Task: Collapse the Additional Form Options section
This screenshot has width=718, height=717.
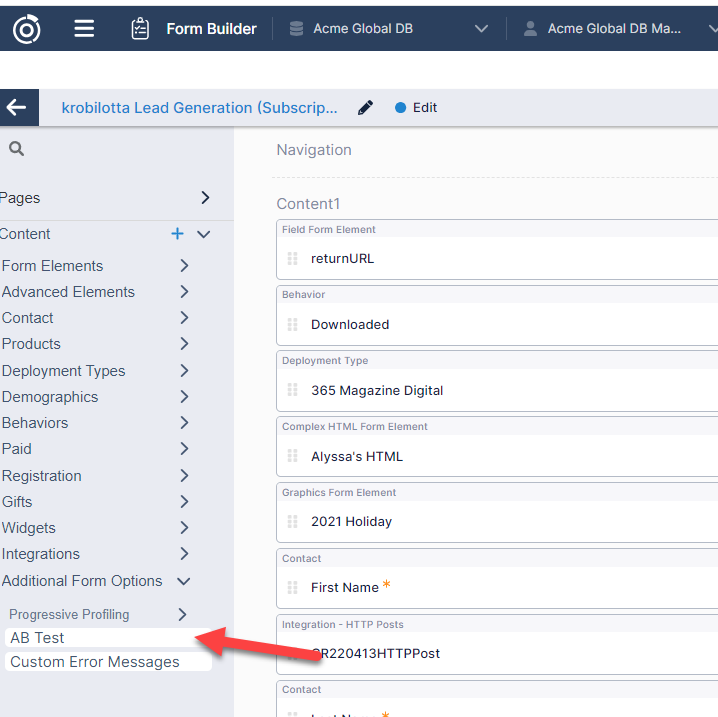Action: (x=183, y=581)
